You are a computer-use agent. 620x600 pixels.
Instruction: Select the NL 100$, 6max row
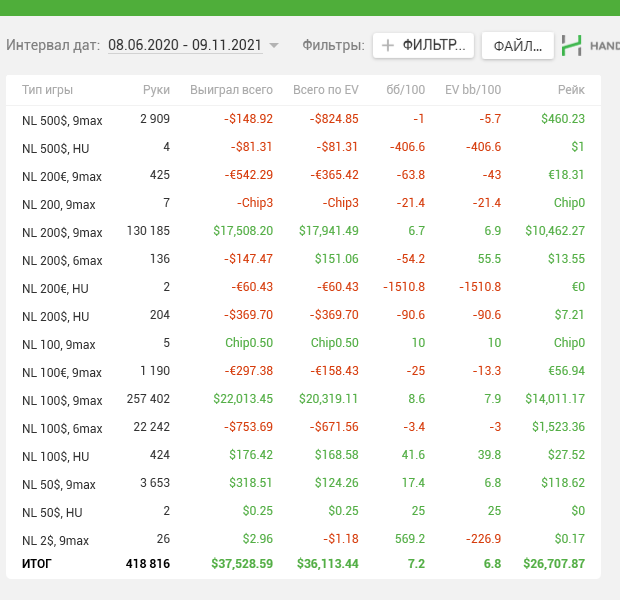303,428
